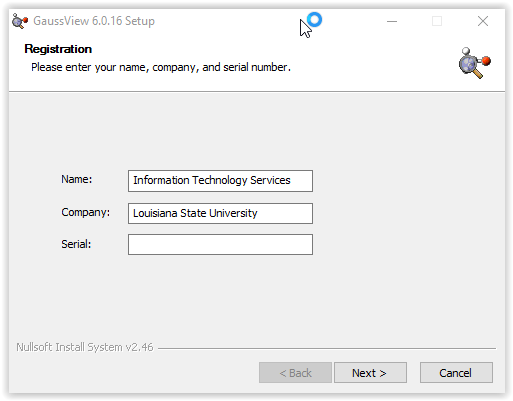Click the GaussView molecule logo in the header
This screenshot has width=513, height=401.
point(474,63)
